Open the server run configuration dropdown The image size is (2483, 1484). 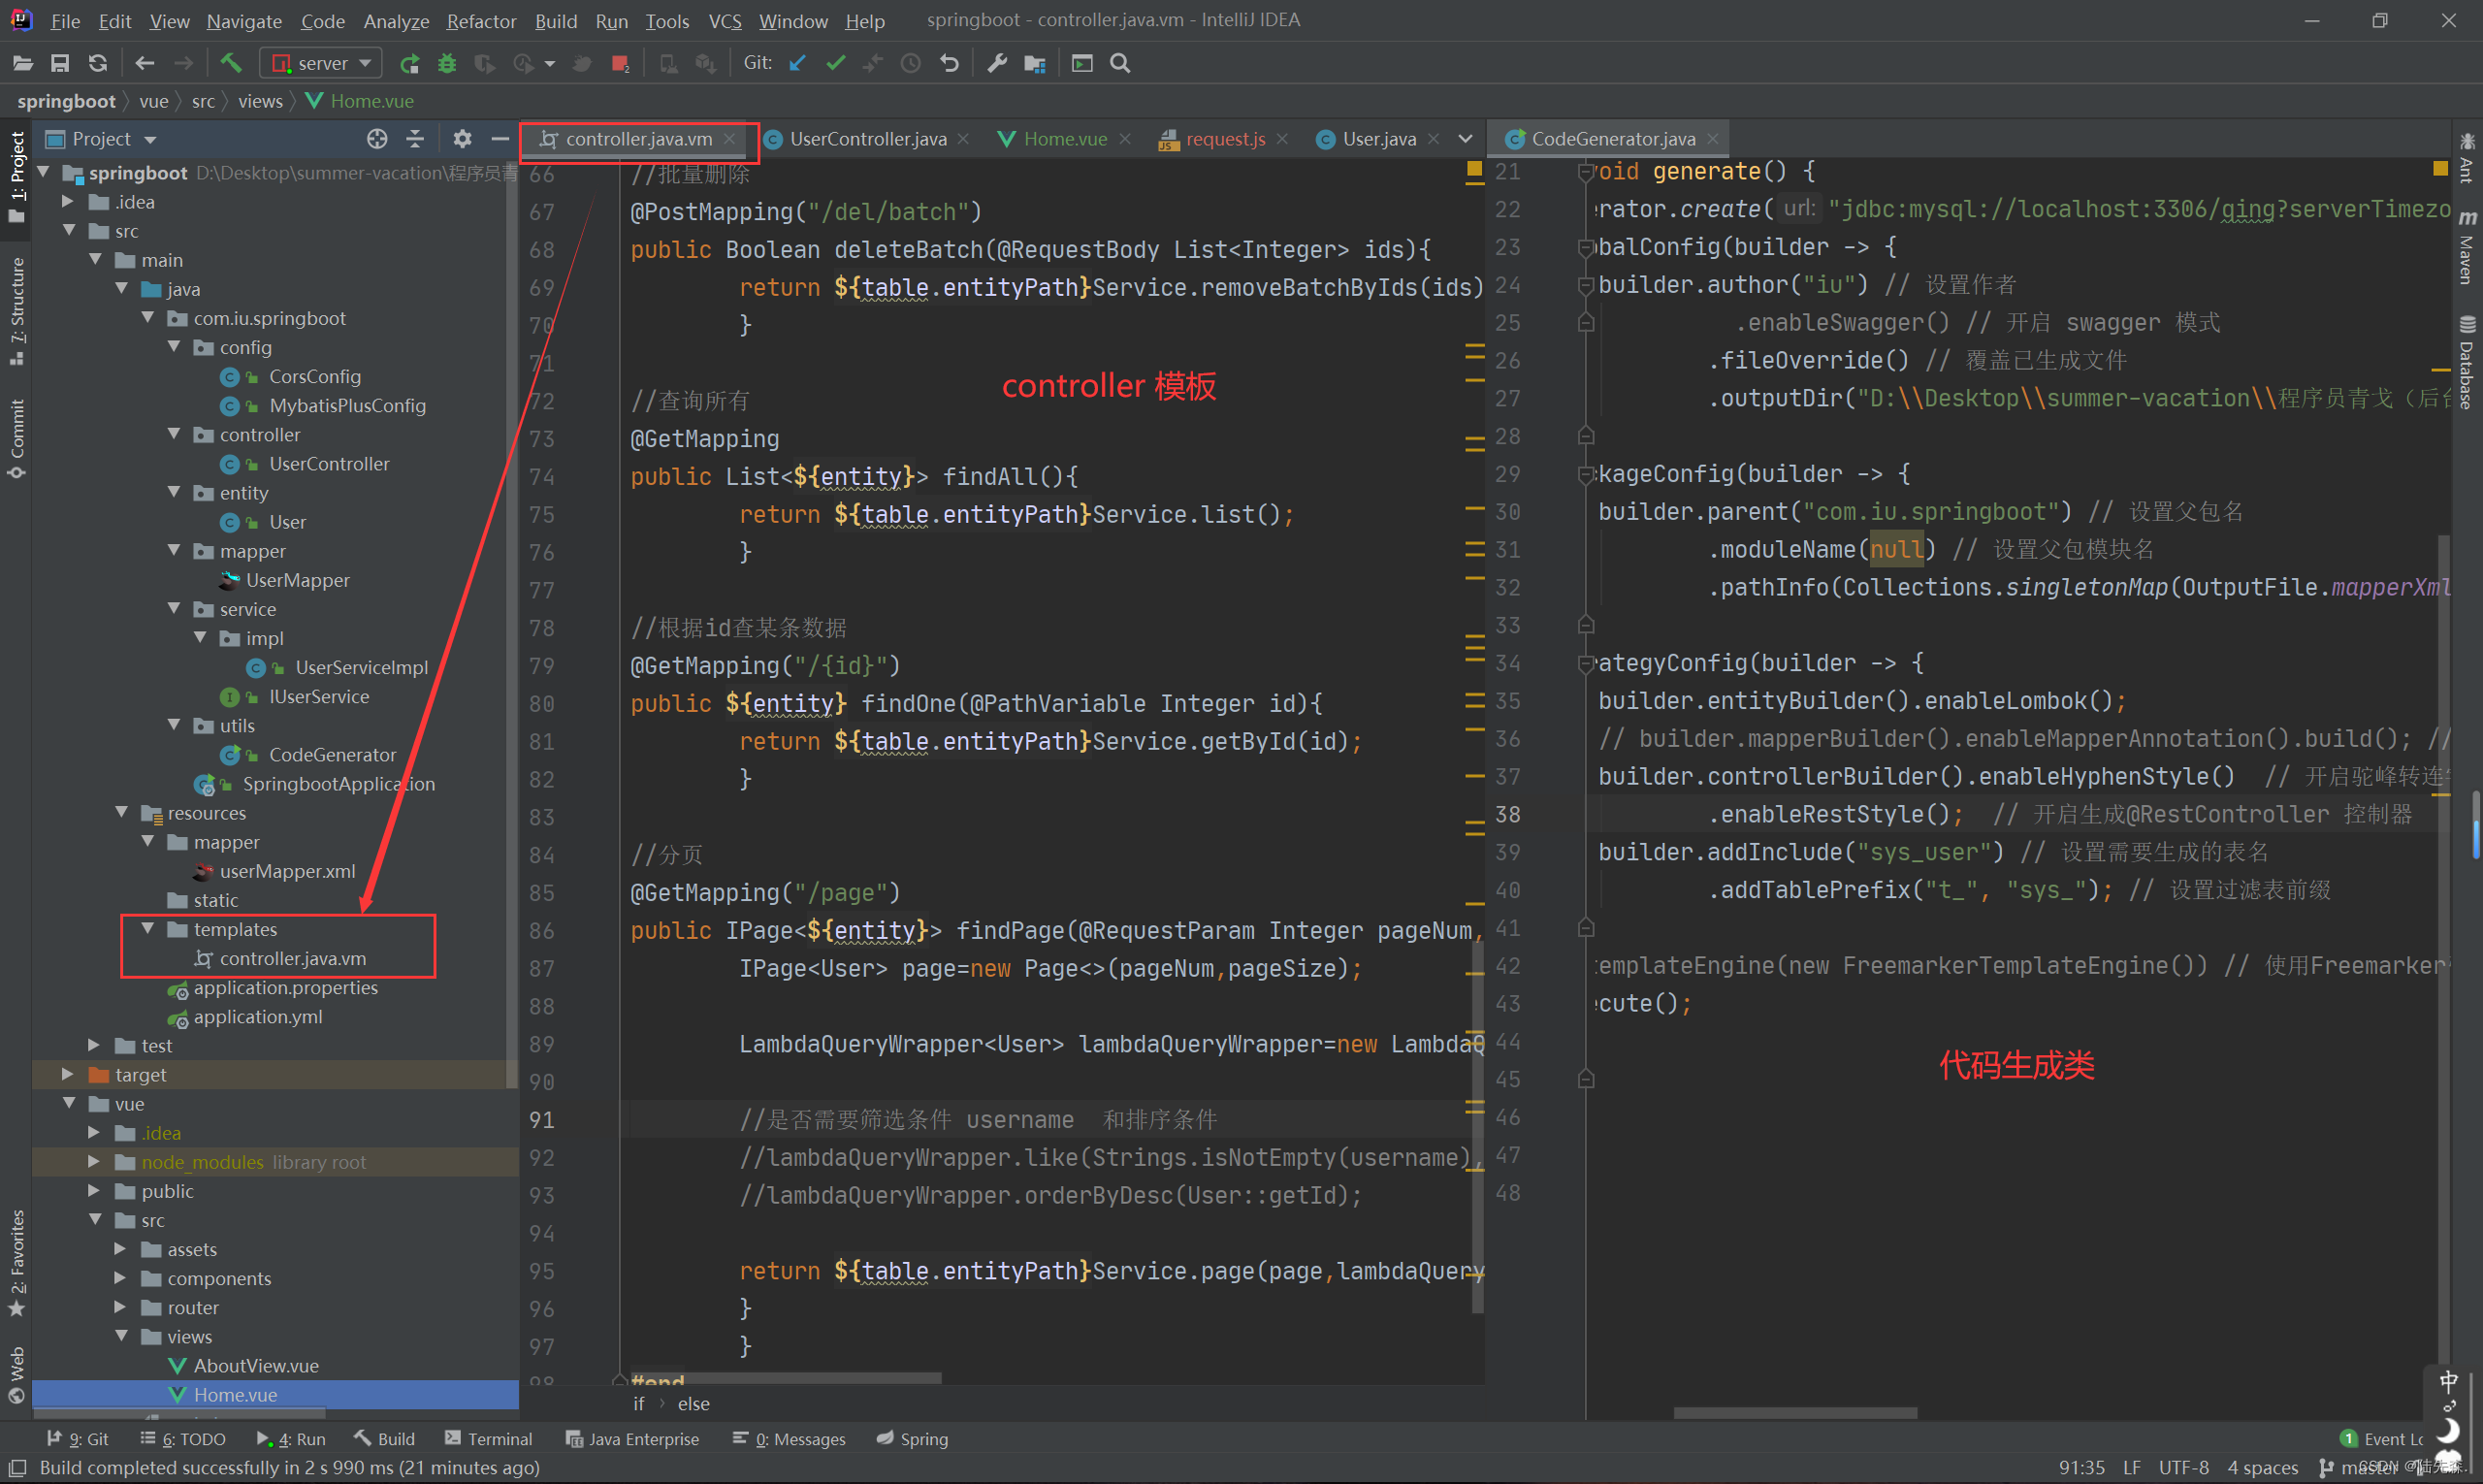321,63
